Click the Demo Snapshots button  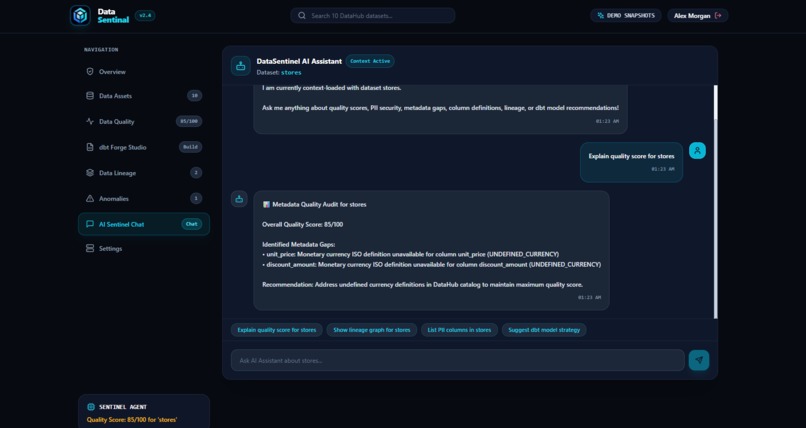pyautogui.click(x=626, y=15)
